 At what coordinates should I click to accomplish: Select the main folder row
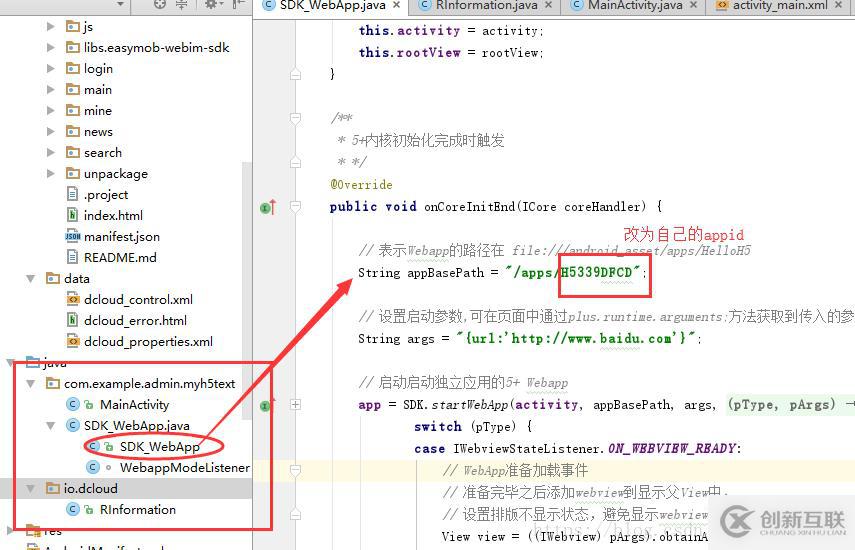[x=125, y=89]
